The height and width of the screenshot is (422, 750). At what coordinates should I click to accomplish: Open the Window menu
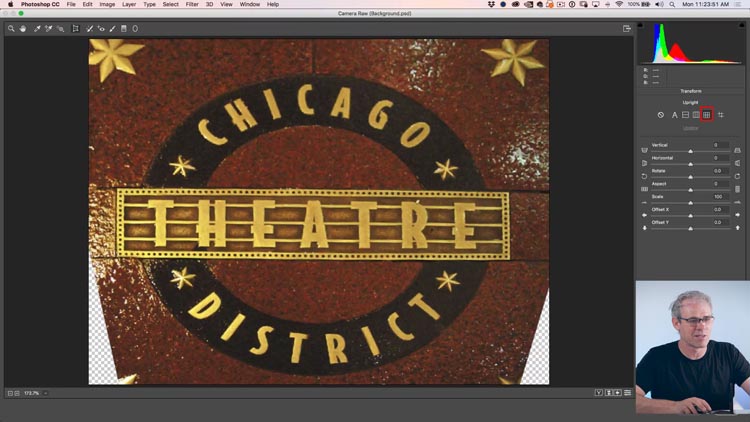pos(249,4)
